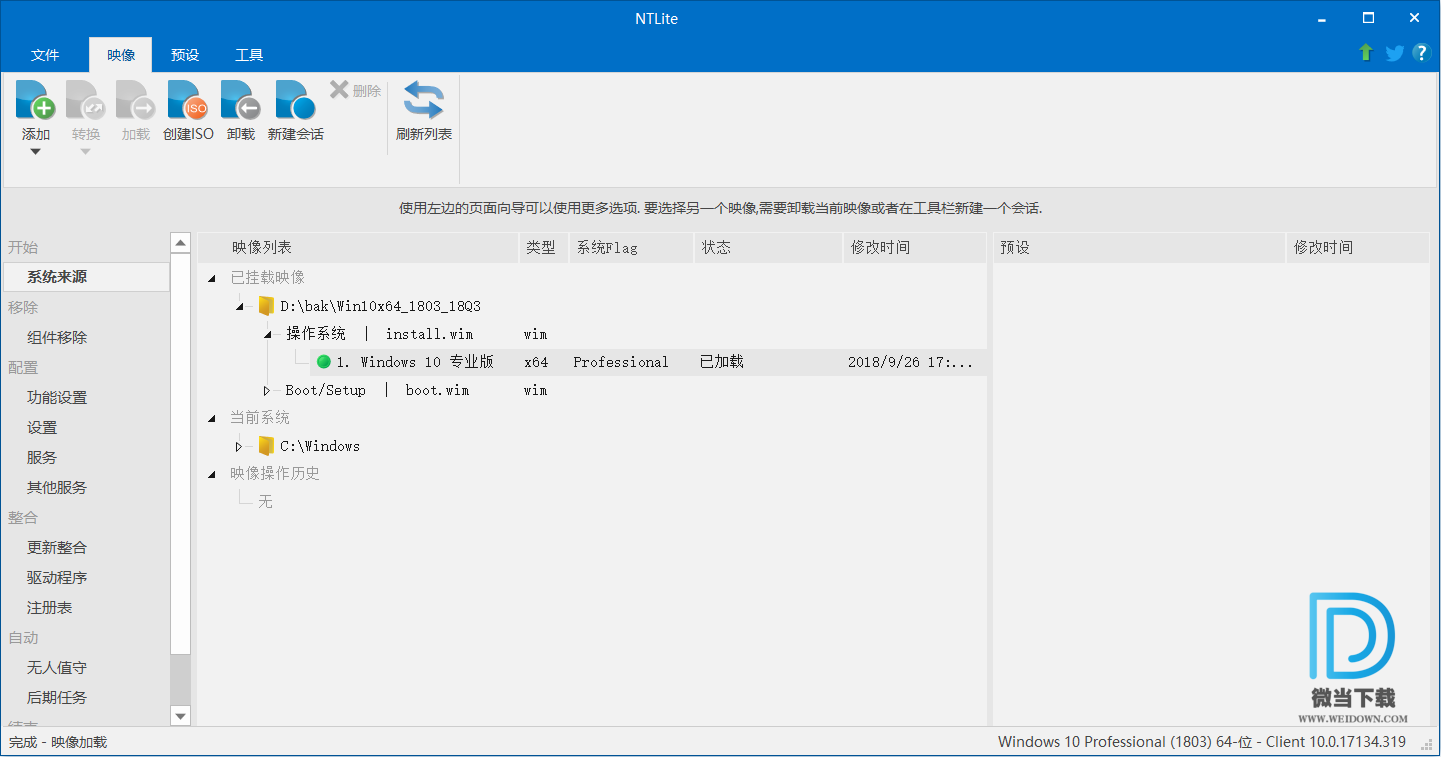Image resolution: width=1441 pixels, height=757 pixels.
Task: Select the boot.wim row
Action: click(592, 390)
